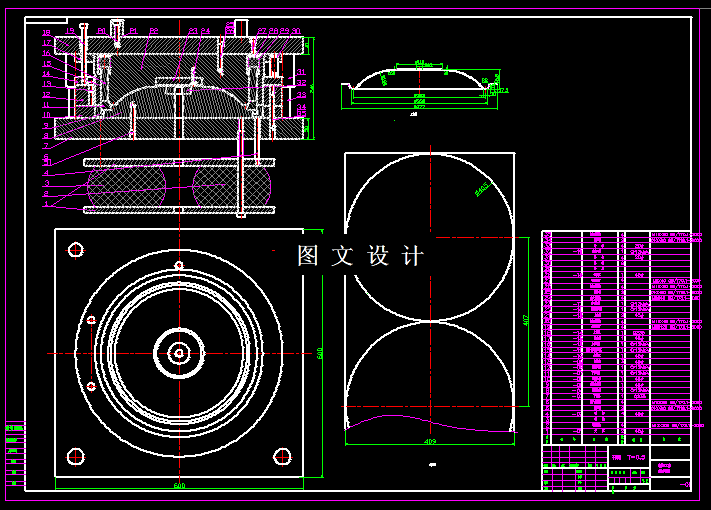The image size is (711, 510).
Task: Pick the right cross-hatched rubber spring in section view
Action: click(232, 186)
